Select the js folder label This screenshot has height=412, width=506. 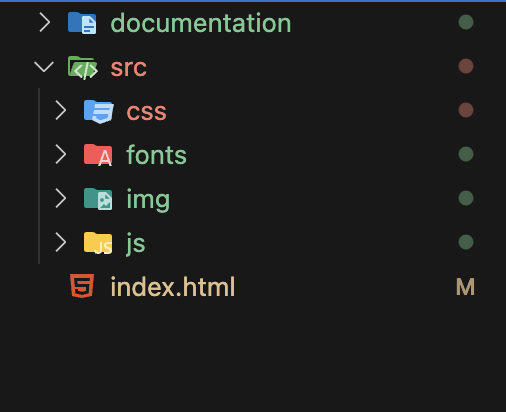pyautogui.click(x=136, y=244)
